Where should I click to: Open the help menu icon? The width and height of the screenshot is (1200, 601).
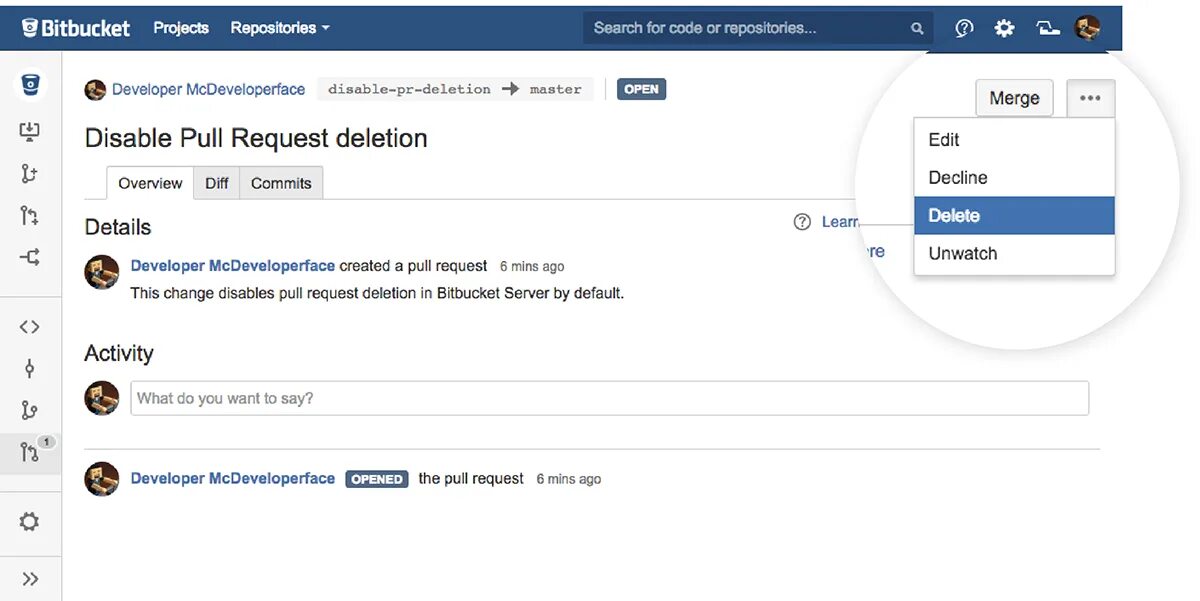[964, 28]
